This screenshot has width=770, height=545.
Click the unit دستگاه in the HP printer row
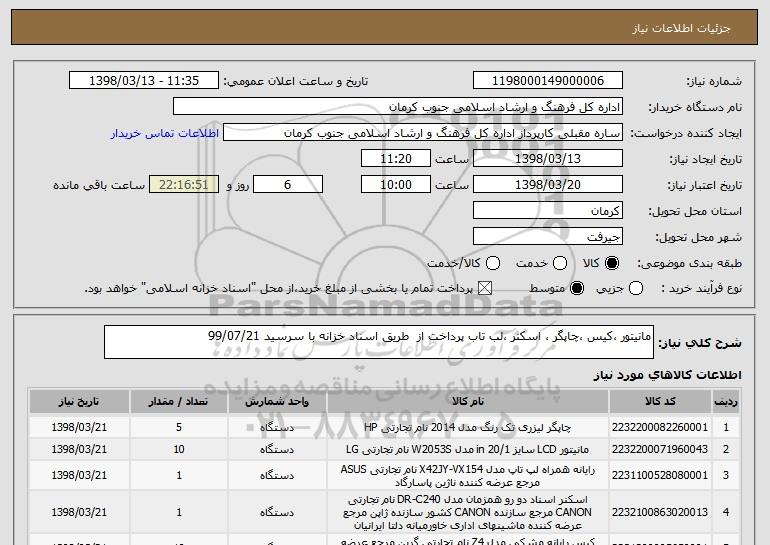click(x=277, y=427)
